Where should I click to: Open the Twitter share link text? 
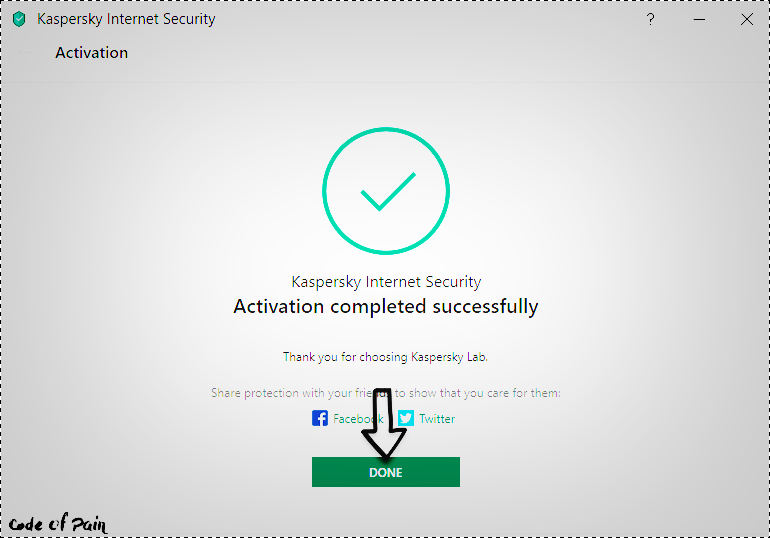coord(437,419)
